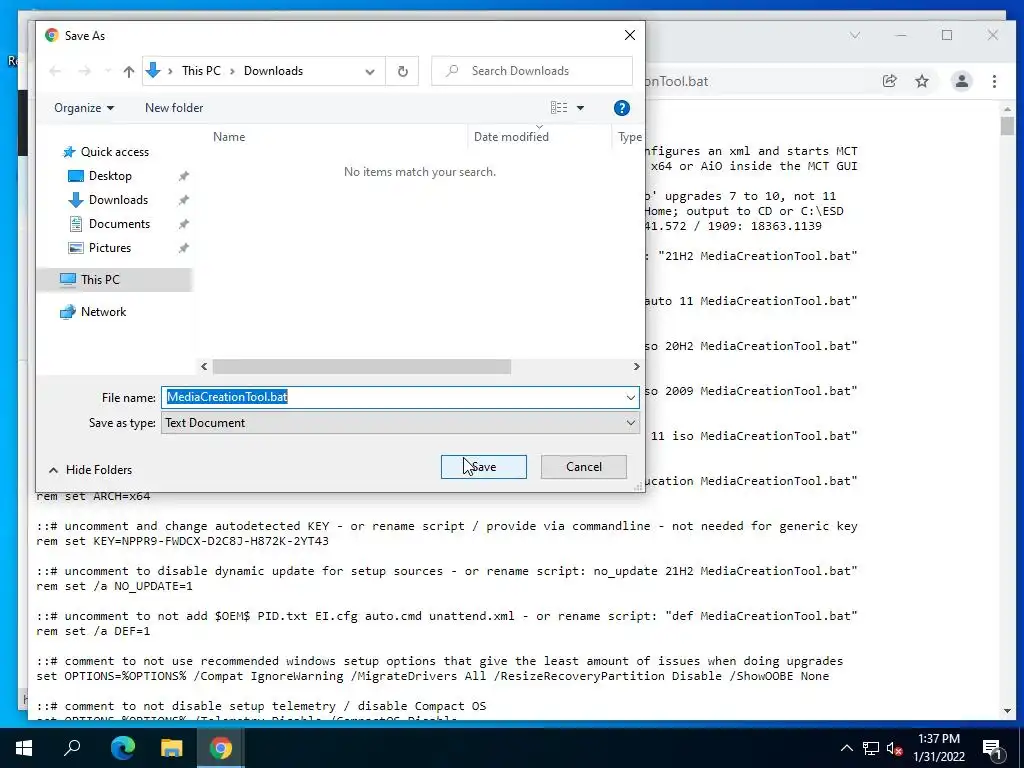
Task: Select 'Downloads' in the address breadcrumb
Action: (273, 71)
